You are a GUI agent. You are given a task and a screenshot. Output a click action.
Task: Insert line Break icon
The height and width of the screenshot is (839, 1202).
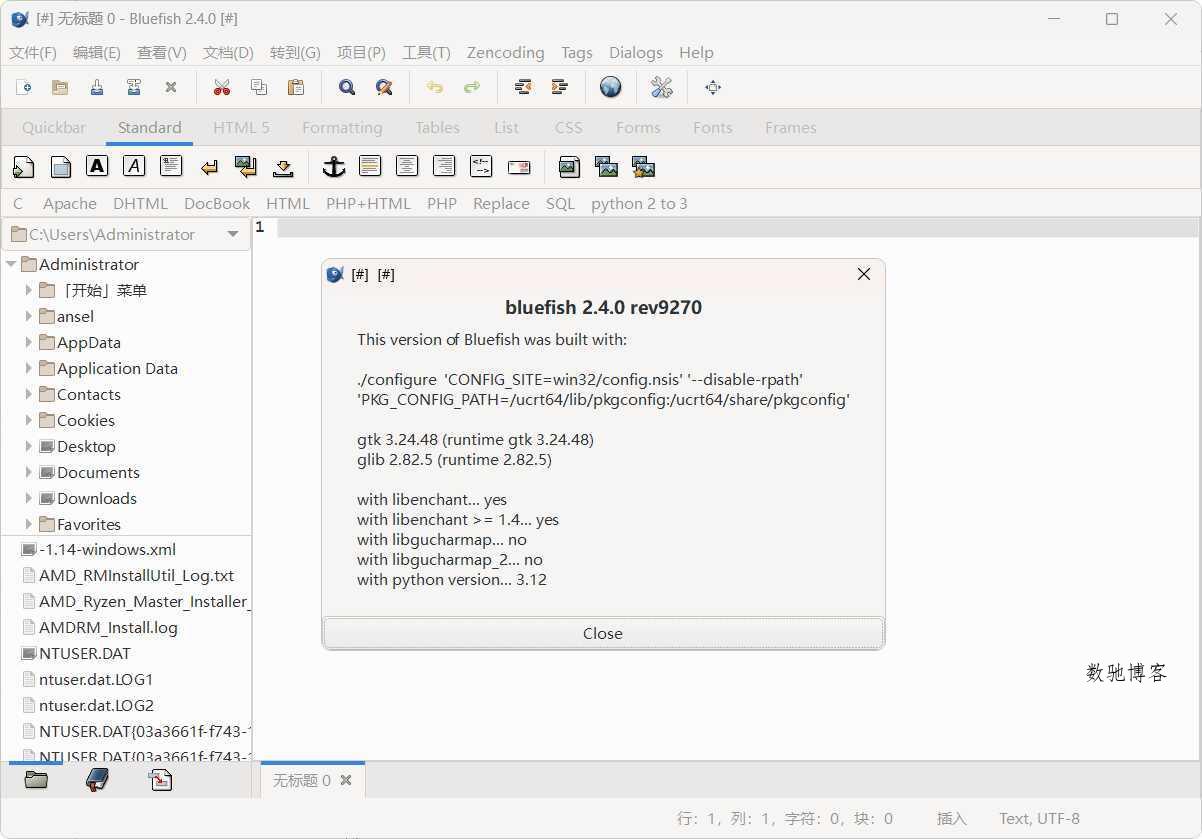pyautogui.click(x=209, y=167)
